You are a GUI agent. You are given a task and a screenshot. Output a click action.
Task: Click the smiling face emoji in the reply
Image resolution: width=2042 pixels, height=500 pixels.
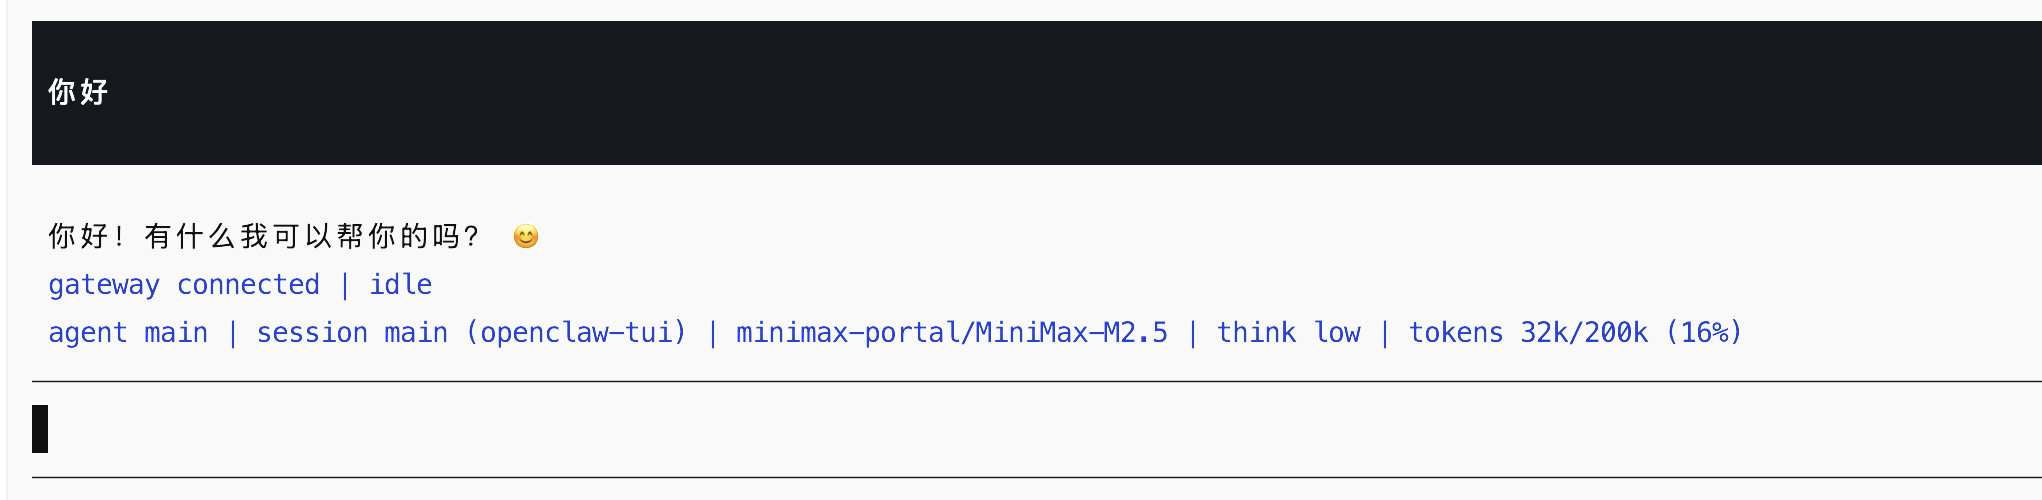525,237
